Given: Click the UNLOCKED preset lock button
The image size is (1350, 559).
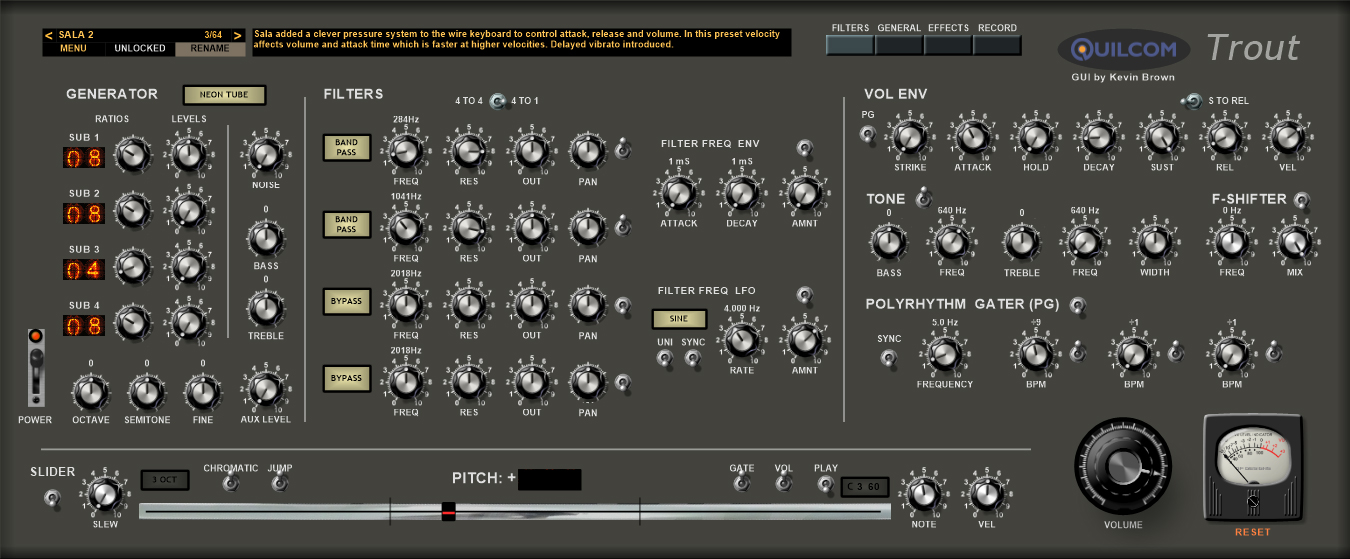Looking at the screenshot, I should 140,48.
